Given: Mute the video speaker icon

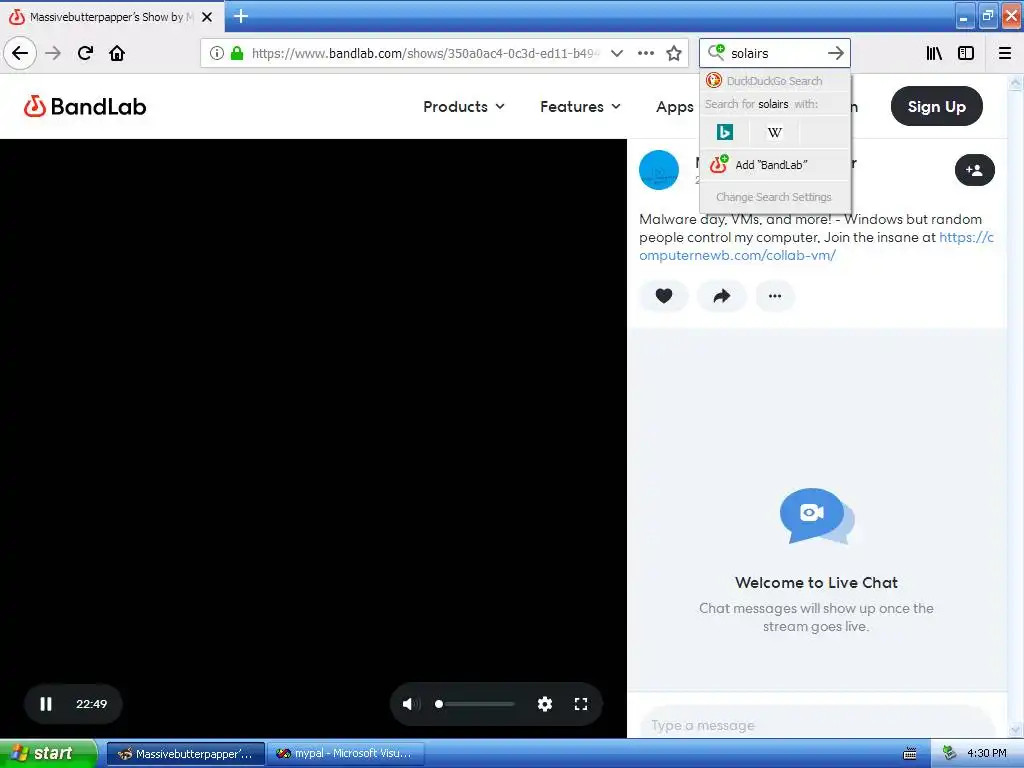Looking at the screenshot, I should (411, 703).
